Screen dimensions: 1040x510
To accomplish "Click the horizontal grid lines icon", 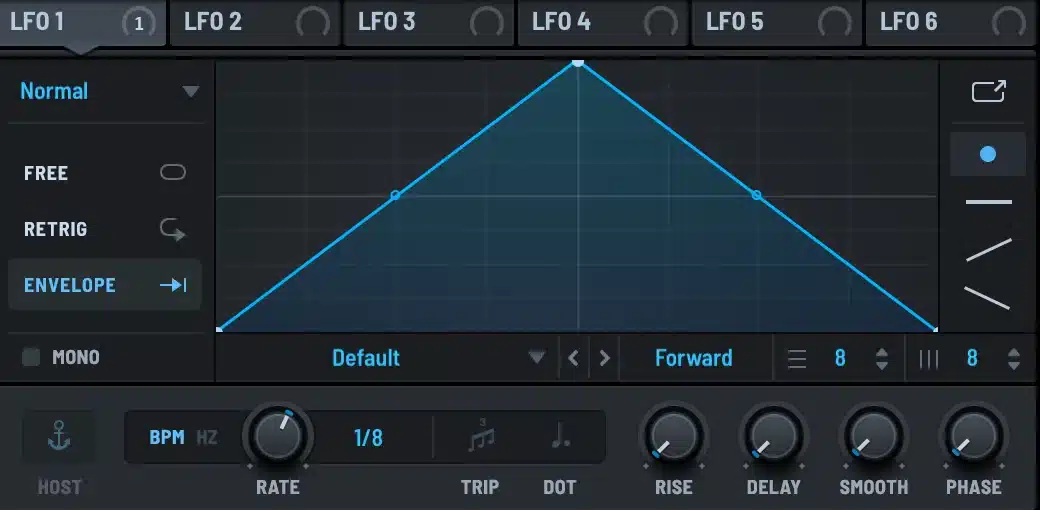I will [x=797, y=358].
